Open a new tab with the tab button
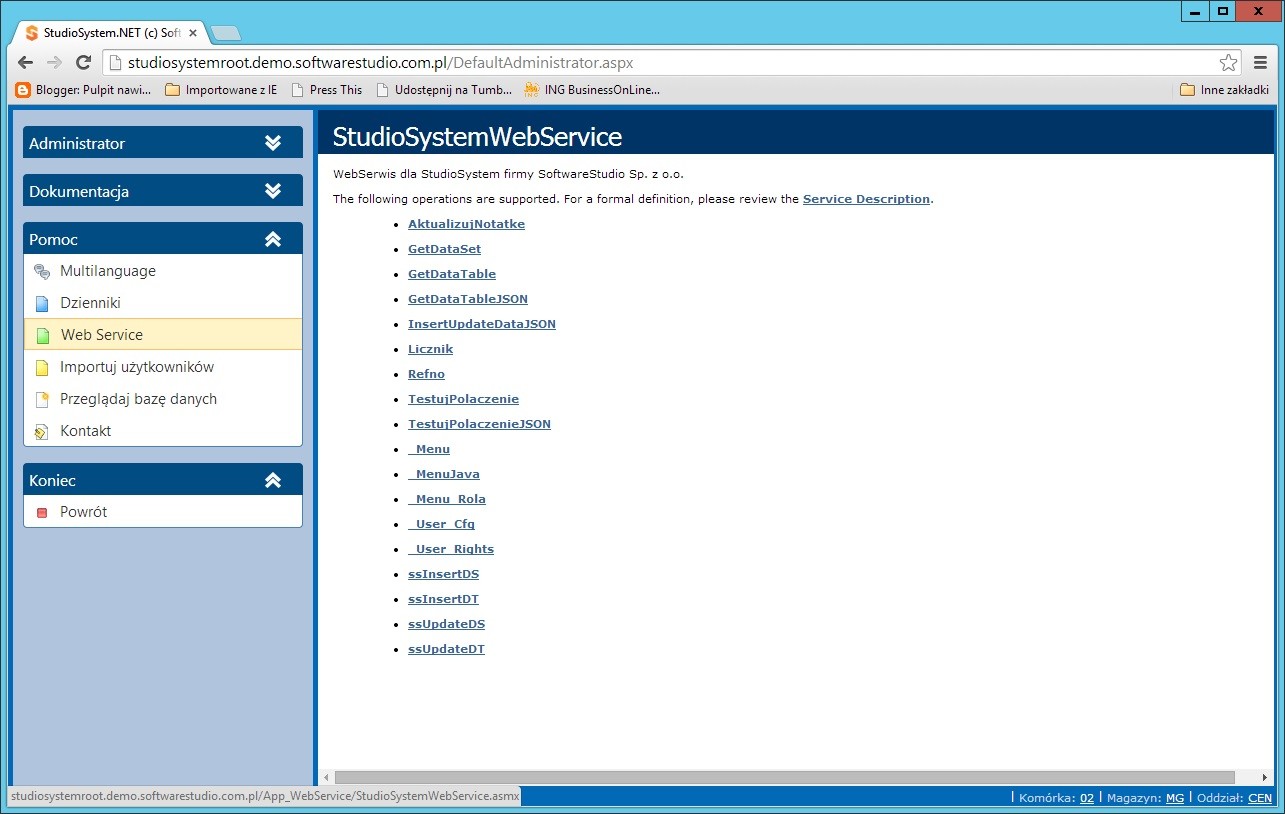 [226, 33]
